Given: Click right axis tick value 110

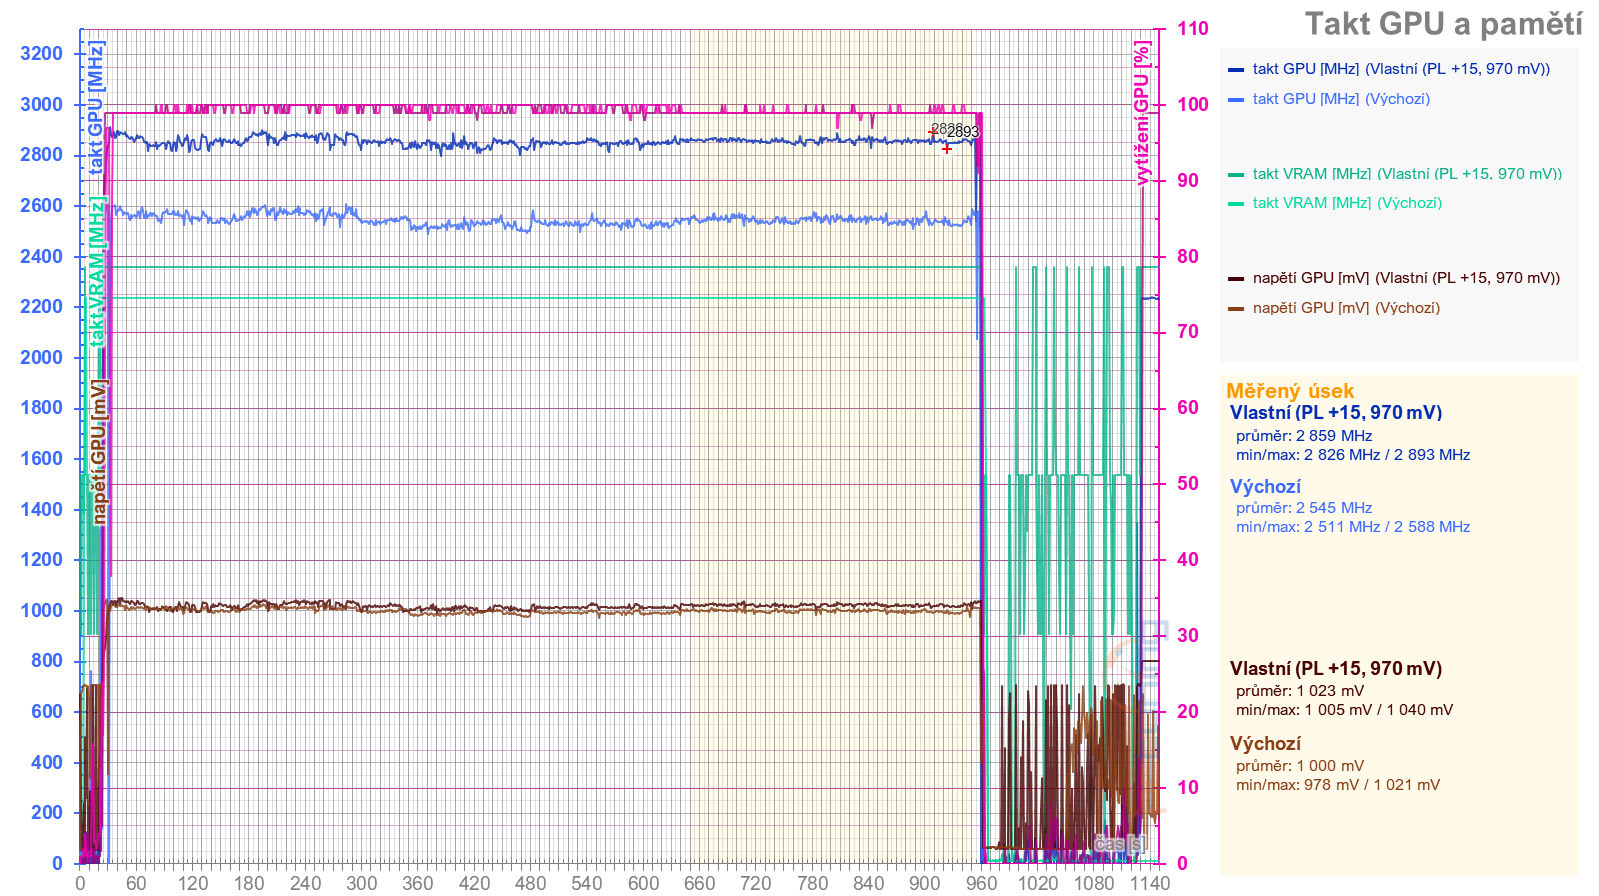Looking at the screenshot, I should pyautogui.click(x=1192, y=29).
